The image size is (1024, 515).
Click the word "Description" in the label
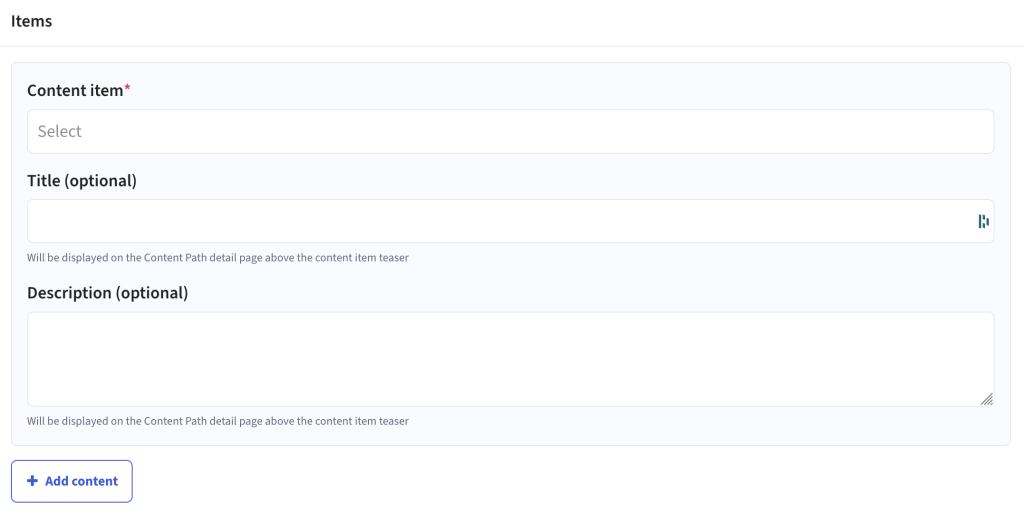tap(70, 292)
